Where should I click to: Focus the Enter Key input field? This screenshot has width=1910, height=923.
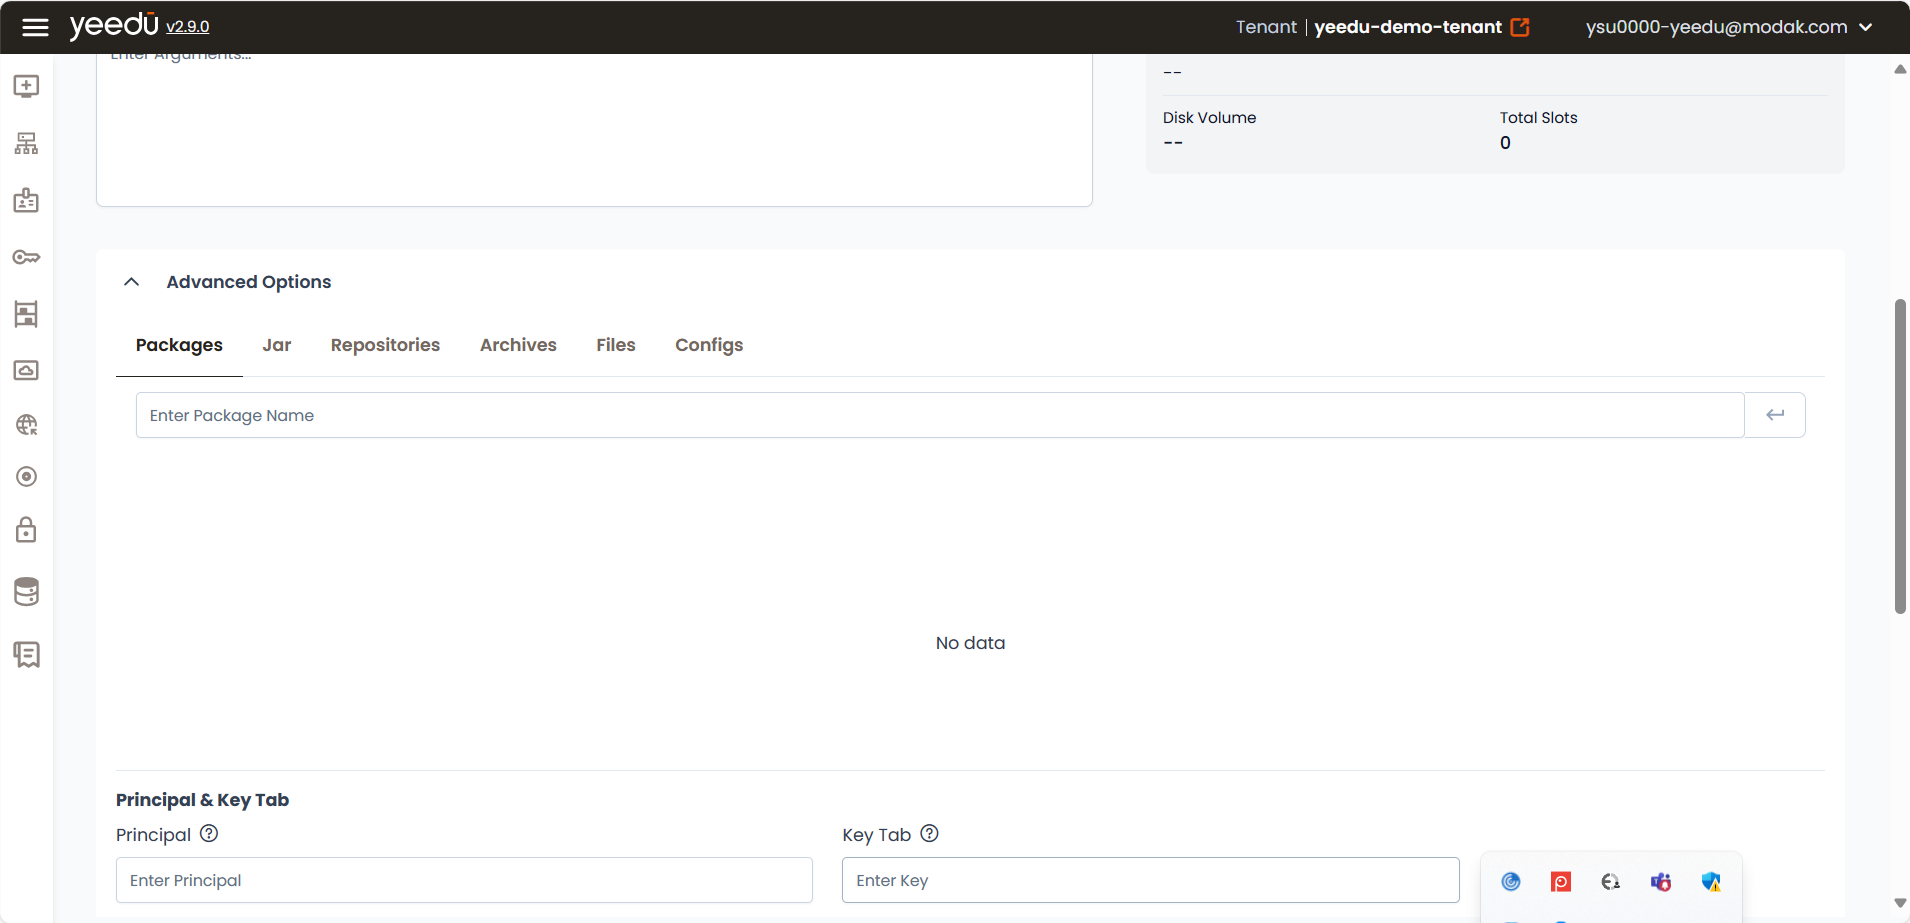pos(1151,880)
